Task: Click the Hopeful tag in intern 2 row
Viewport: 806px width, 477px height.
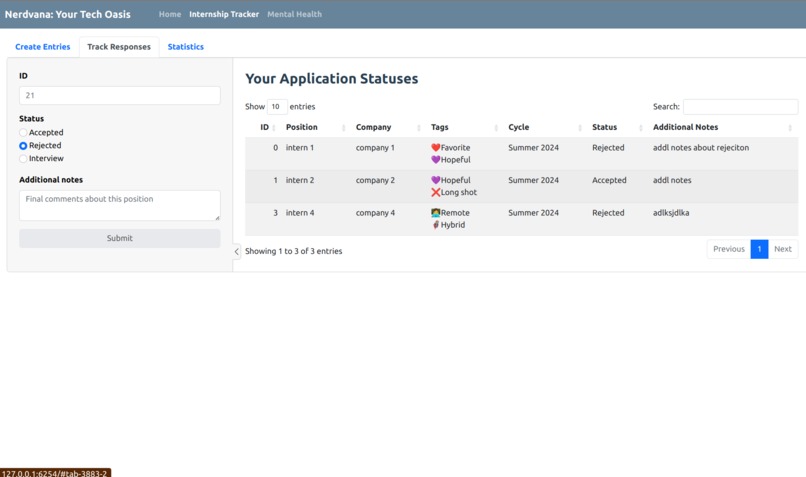Action: (450, 180)
